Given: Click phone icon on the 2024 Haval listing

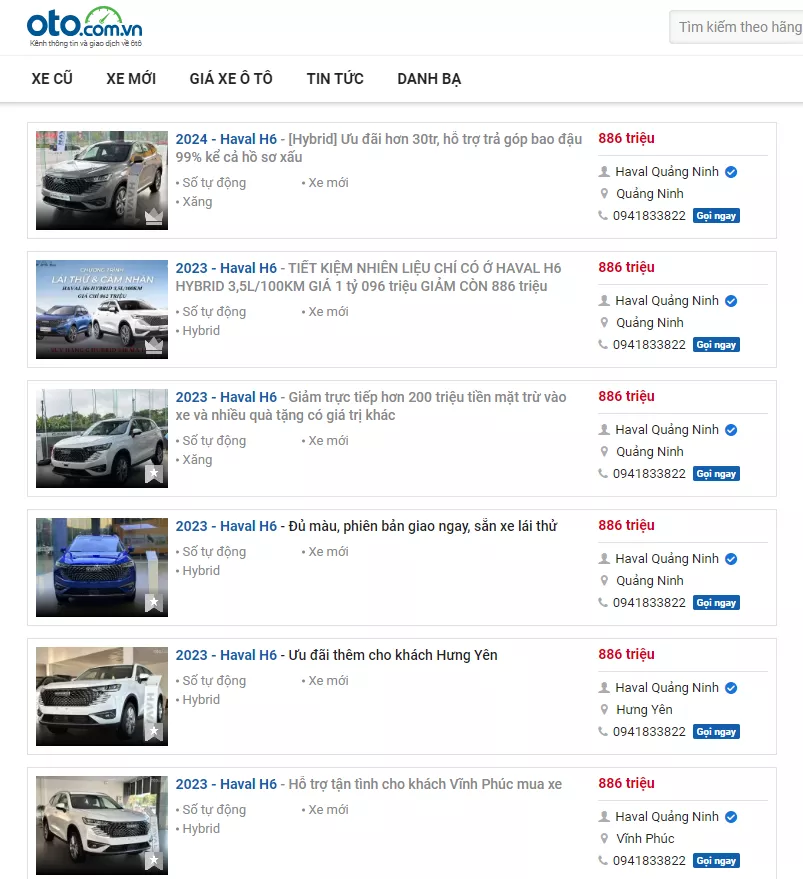Looking at the screenshot, I should pos(603,215).
